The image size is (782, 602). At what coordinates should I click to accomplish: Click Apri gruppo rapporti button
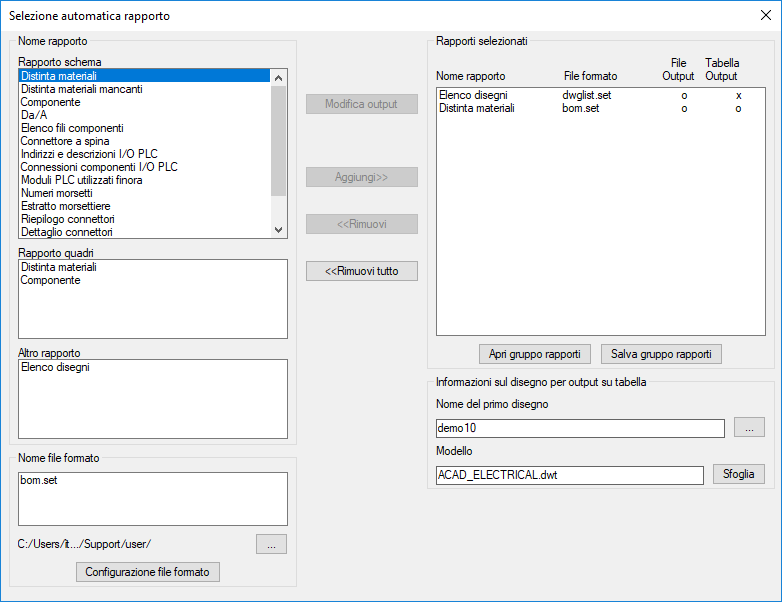pyautogui.click(x=534, y=354)
